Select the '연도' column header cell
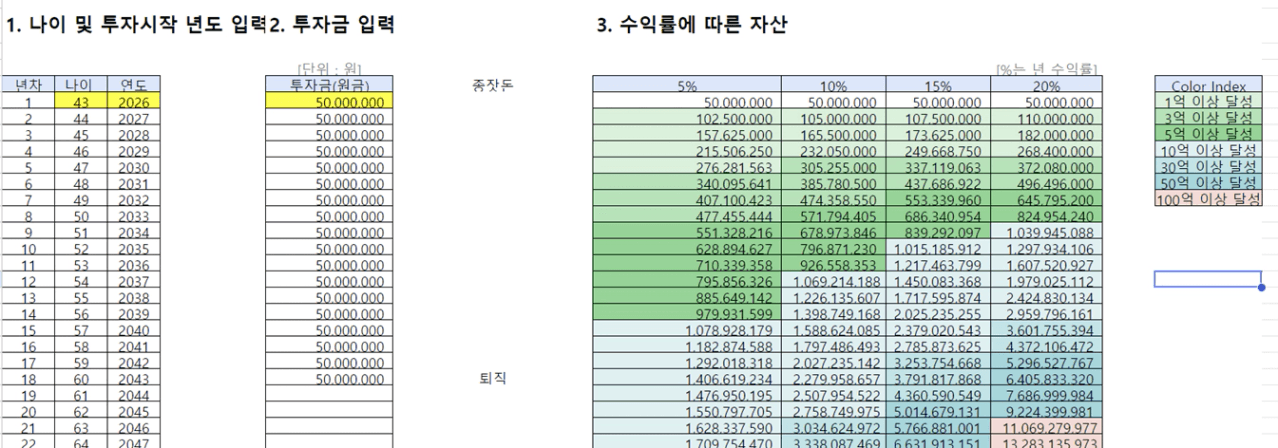The image size is (1278, 448). [x=133, y=86]
